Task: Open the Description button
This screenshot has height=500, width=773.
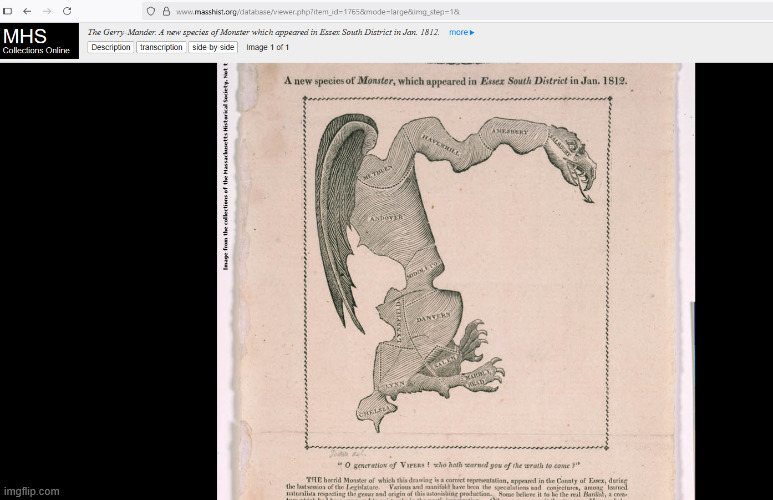Action: pyautogui.click(x=110, y=47)
